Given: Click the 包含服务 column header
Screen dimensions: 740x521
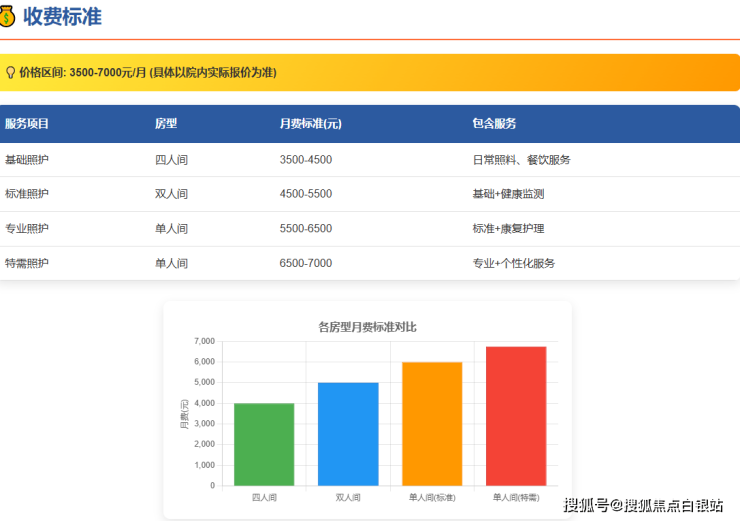Looking at the screenshot, I should (x=494, y=124).
